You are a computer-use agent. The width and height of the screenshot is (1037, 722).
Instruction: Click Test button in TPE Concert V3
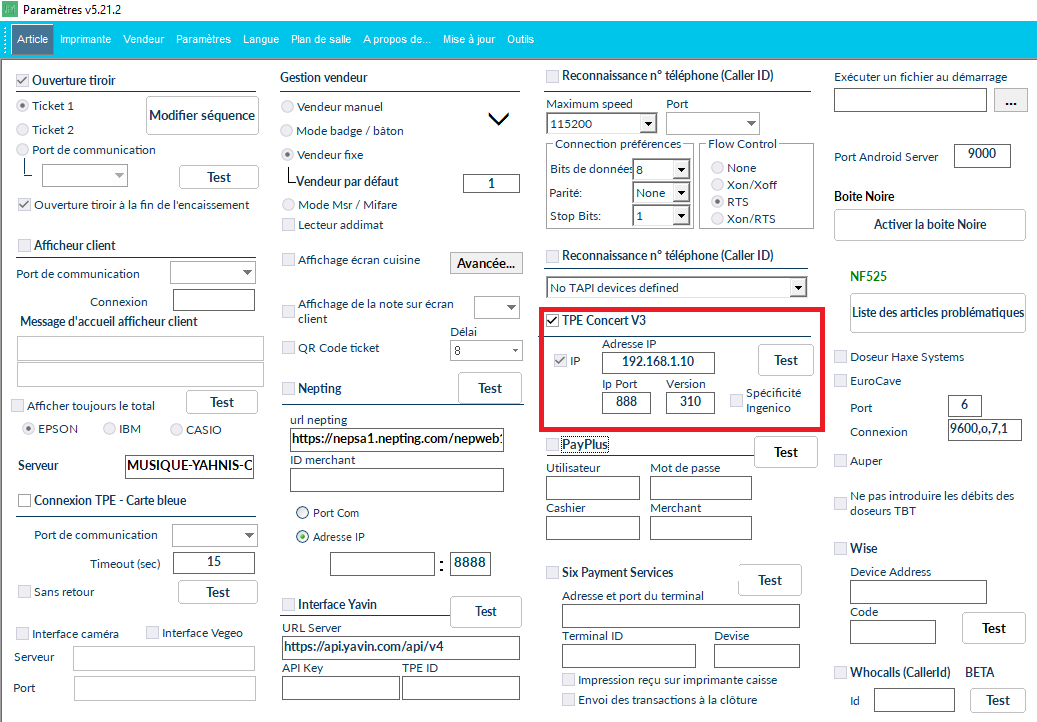[x=786, y=360]
